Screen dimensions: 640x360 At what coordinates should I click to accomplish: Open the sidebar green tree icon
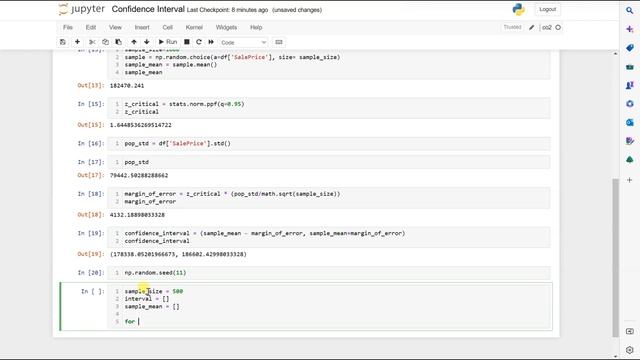pyautogui.click(x=629, y=160)
